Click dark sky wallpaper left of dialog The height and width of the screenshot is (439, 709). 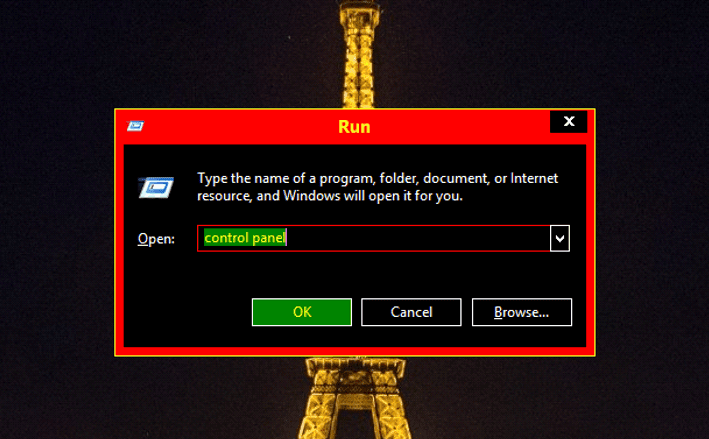tap(57, 226)
